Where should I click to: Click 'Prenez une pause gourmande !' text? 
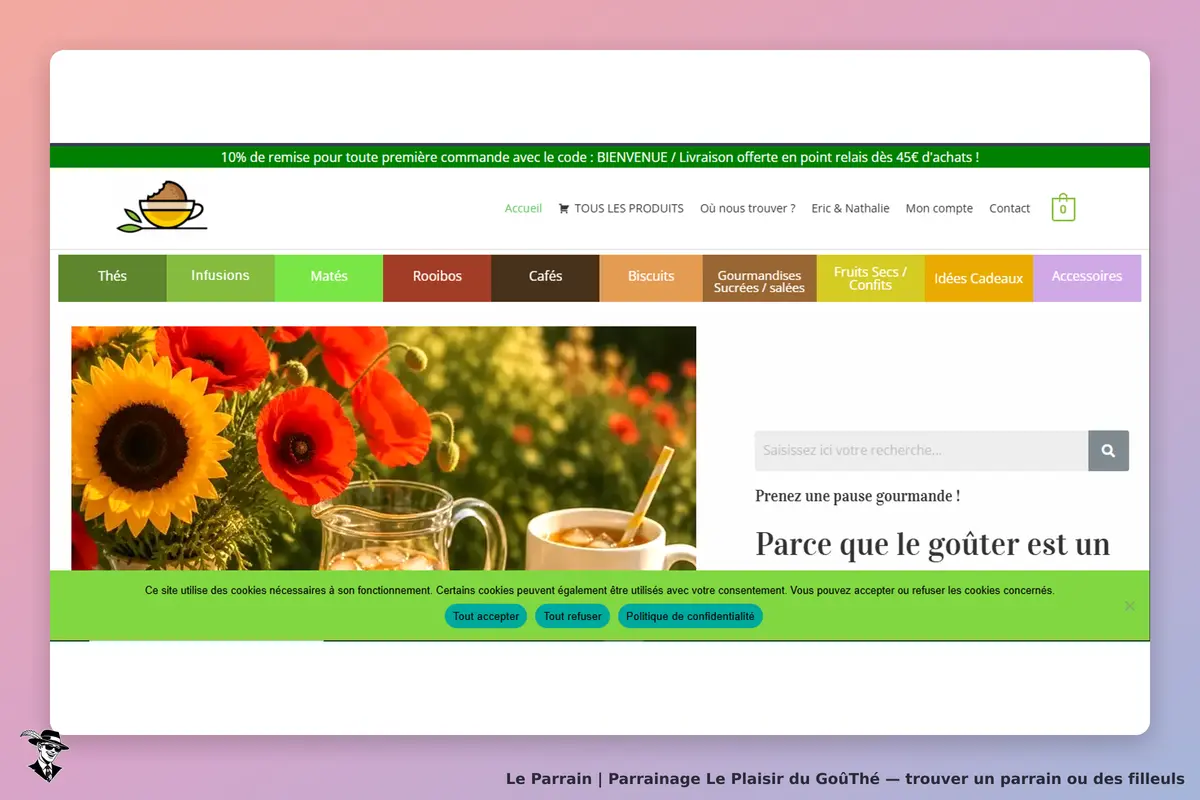857,496
